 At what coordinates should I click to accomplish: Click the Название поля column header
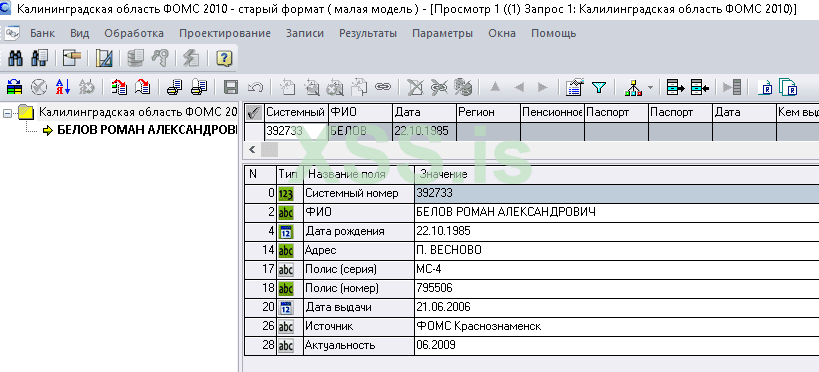358,174
